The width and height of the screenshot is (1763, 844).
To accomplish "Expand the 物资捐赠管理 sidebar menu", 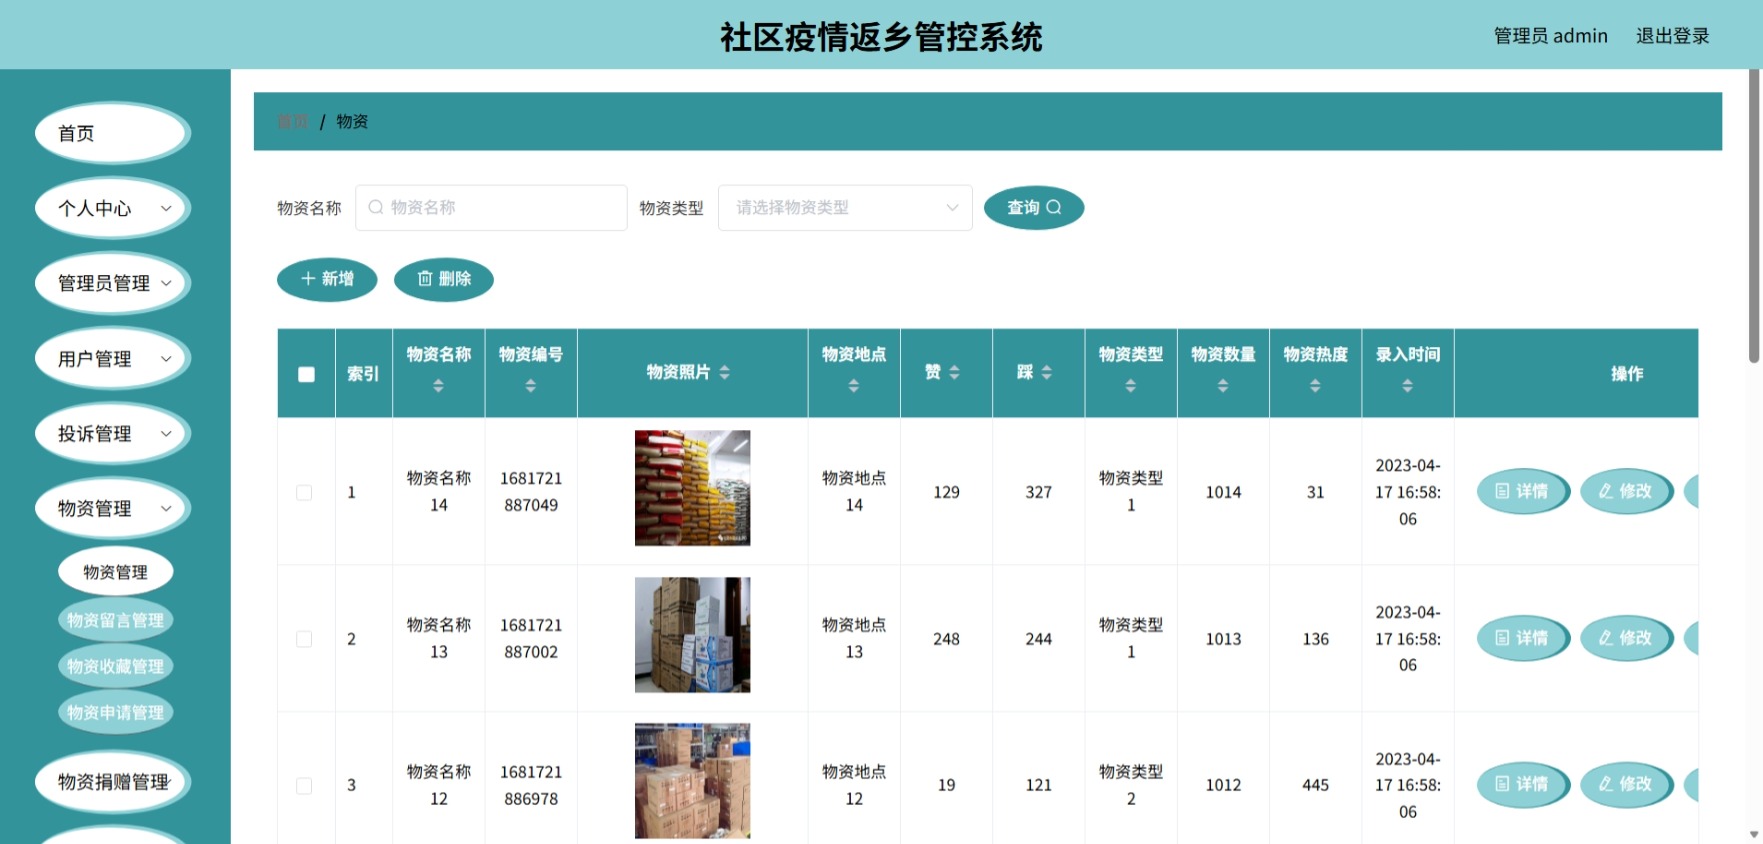I will (112, 781).
